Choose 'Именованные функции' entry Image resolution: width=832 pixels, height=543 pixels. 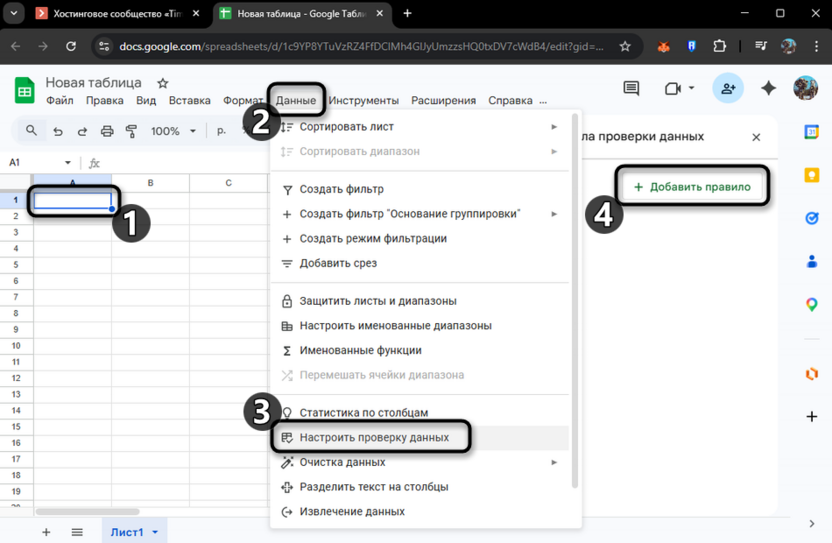420,350
